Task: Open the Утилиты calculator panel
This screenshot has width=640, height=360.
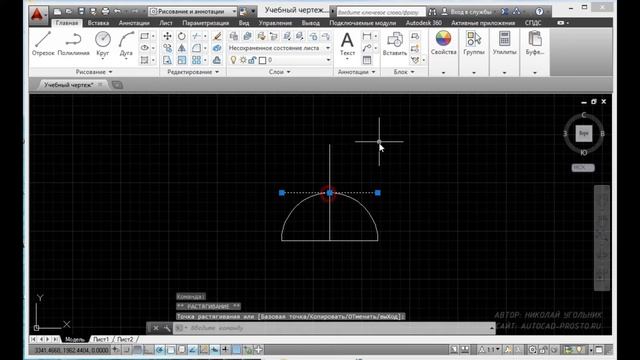Action: click(x=504, y=43)
